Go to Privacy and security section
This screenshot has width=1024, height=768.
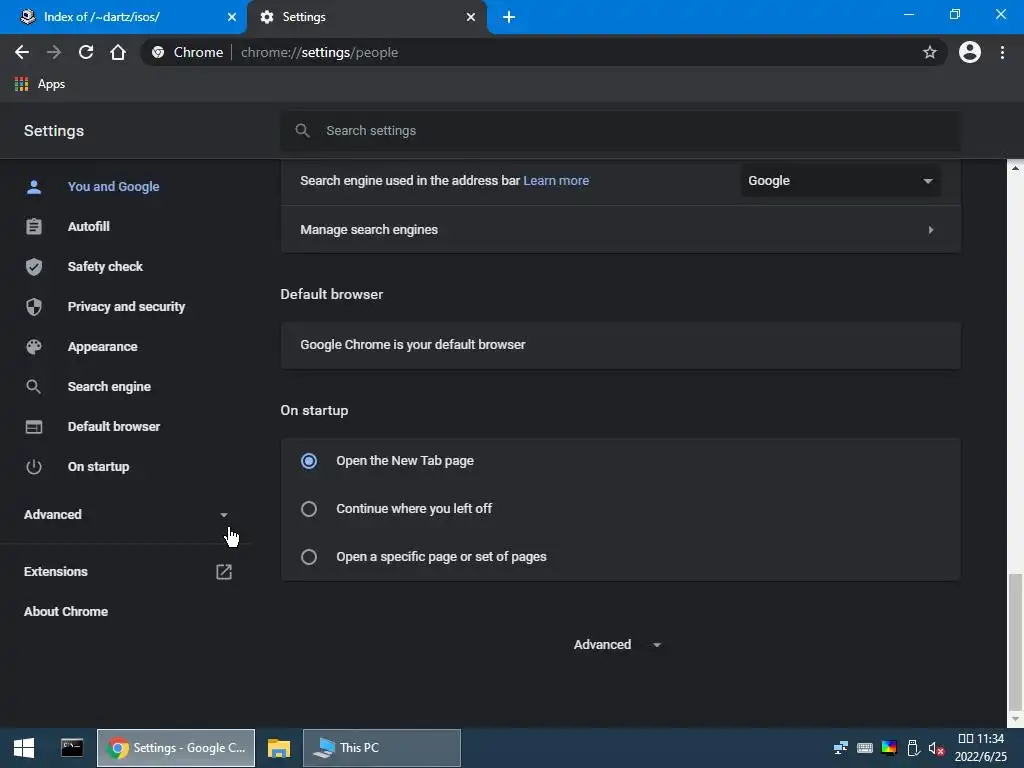pyautogui.click(x=126, y=306)
